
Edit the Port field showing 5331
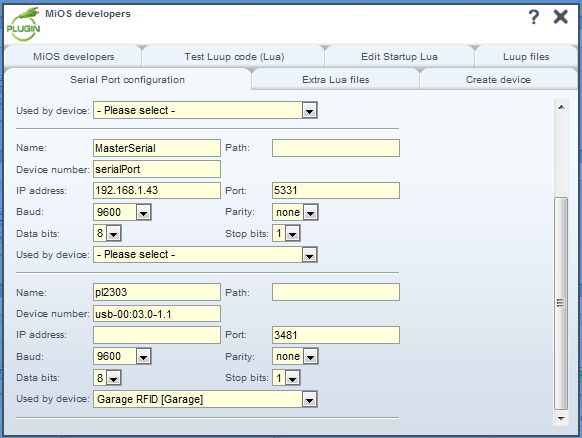tap(336, 190)
